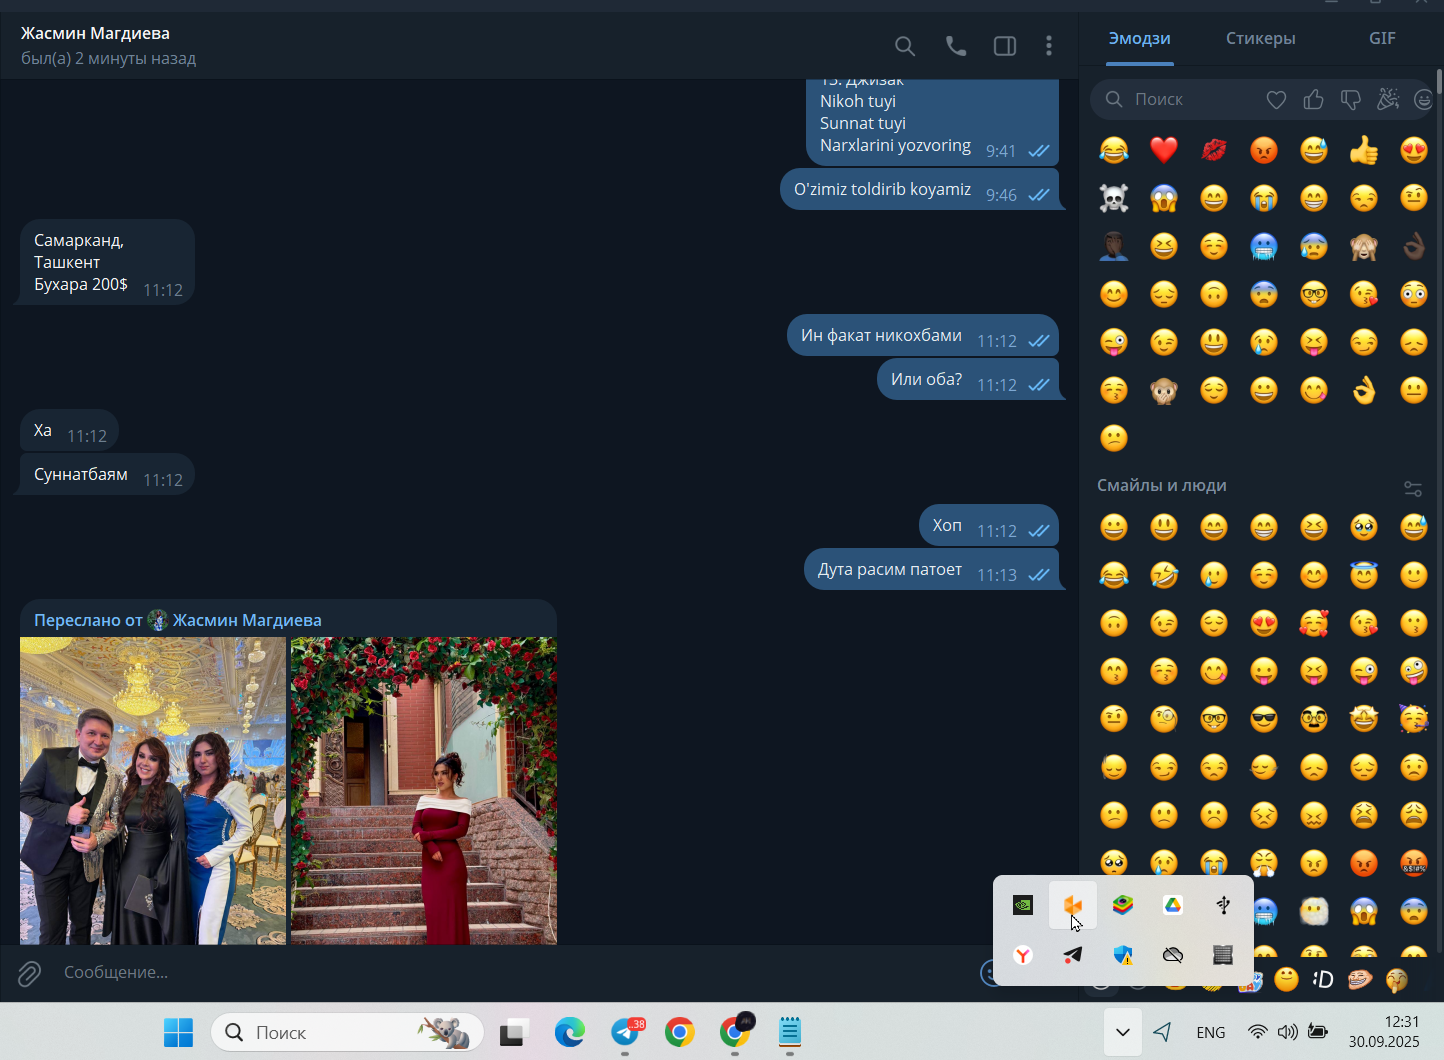Switch to the GIF tab
The width and height of the screenshot is (1444, 1060).
pyautogui.click(x=1382, y=38)
